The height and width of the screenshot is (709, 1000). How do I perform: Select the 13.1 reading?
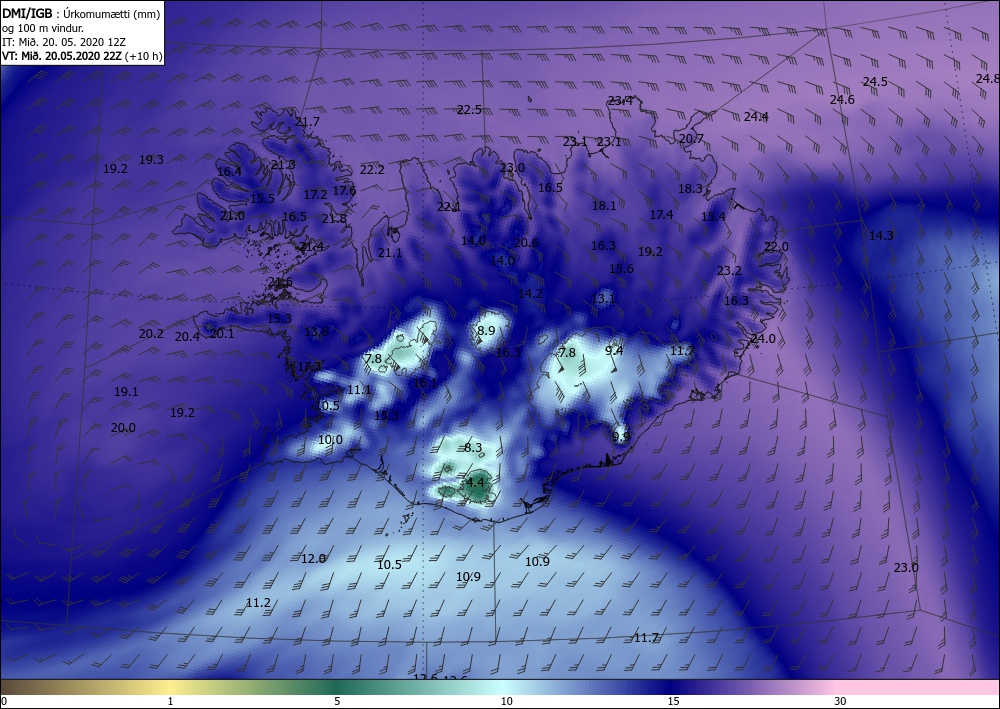coord(603,298)
